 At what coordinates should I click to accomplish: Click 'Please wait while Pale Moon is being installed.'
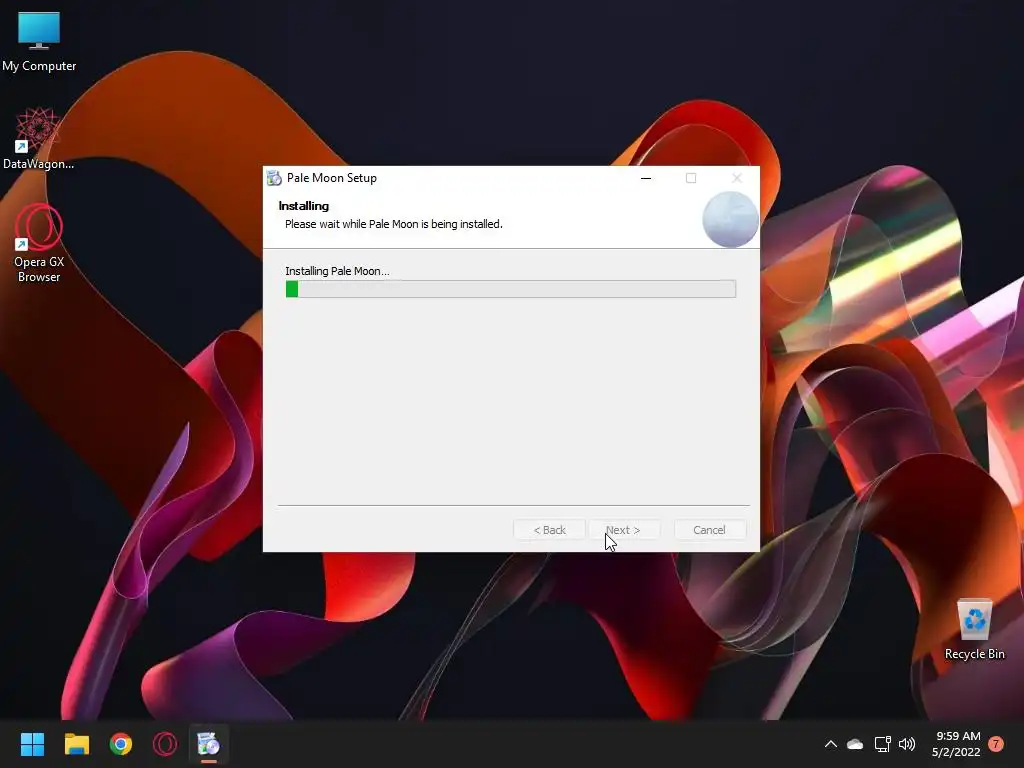pos(394,224)
